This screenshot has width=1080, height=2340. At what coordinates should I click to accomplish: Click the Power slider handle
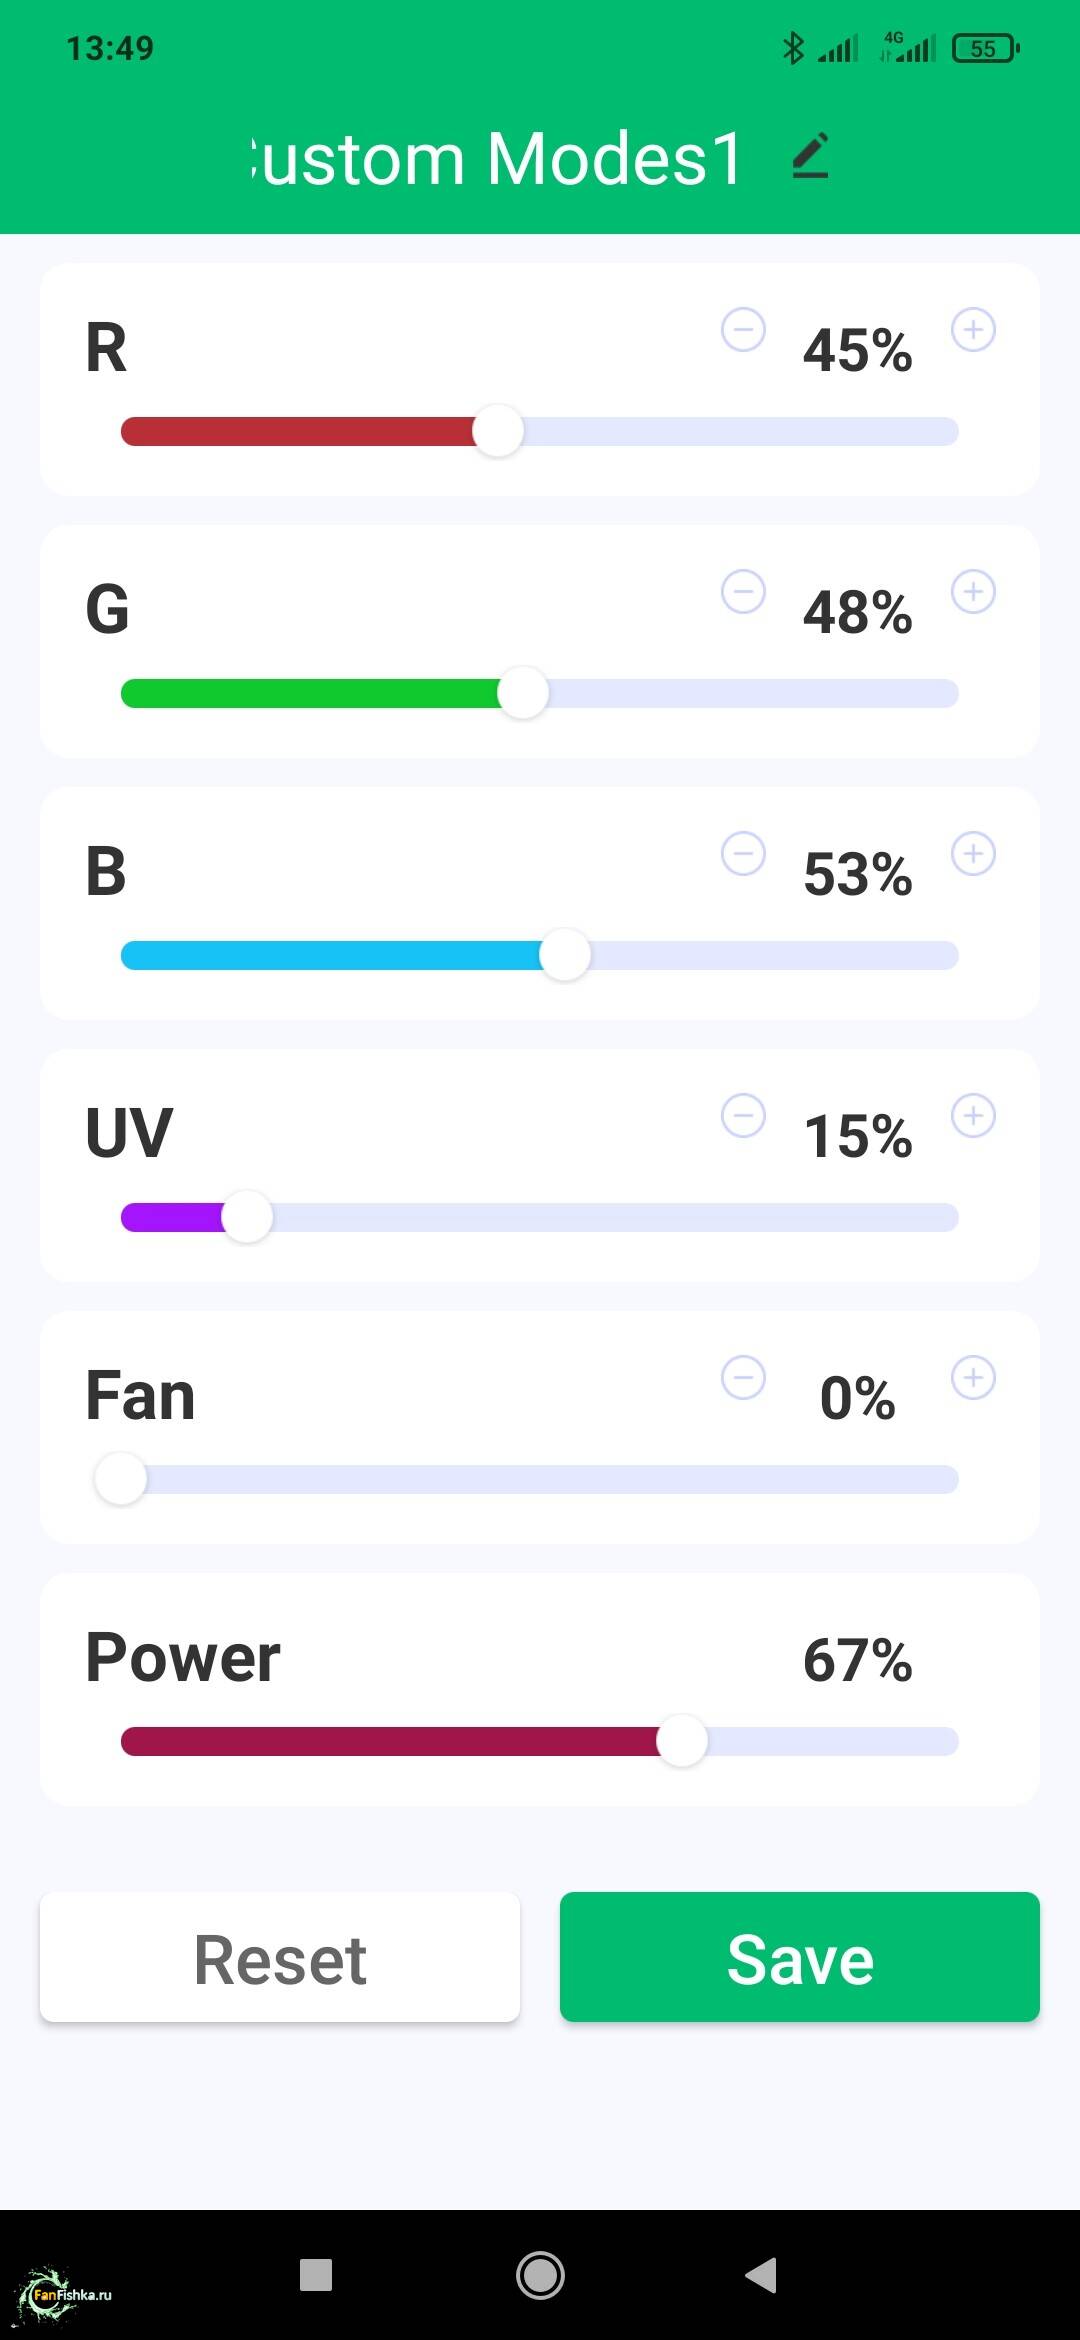682,1741
